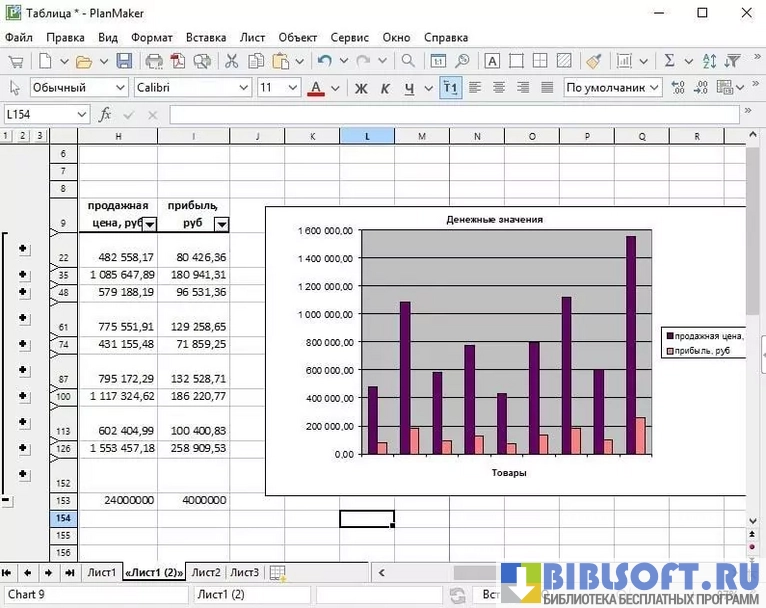Toggle Italic formatting button

[x=385, y=88]
